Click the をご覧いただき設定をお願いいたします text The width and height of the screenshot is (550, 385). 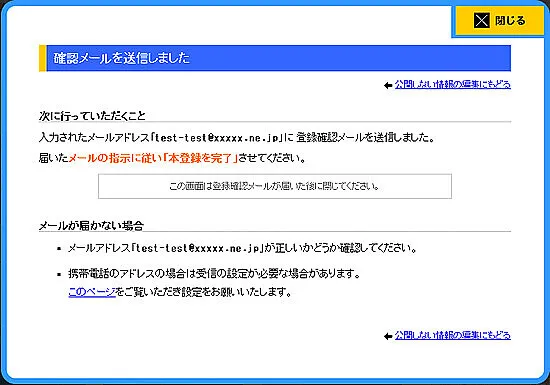point(204,292)
